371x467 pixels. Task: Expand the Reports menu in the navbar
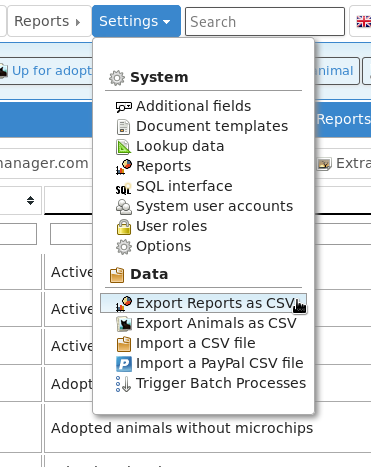tap(49, 21)
